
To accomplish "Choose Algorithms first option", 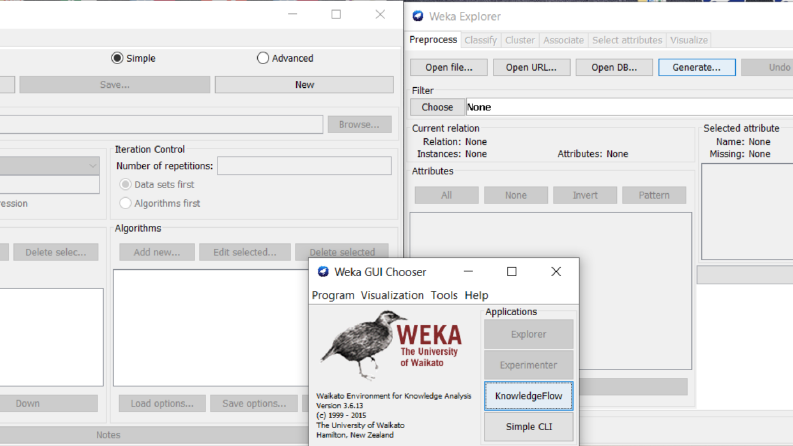I will coord(125,203).
